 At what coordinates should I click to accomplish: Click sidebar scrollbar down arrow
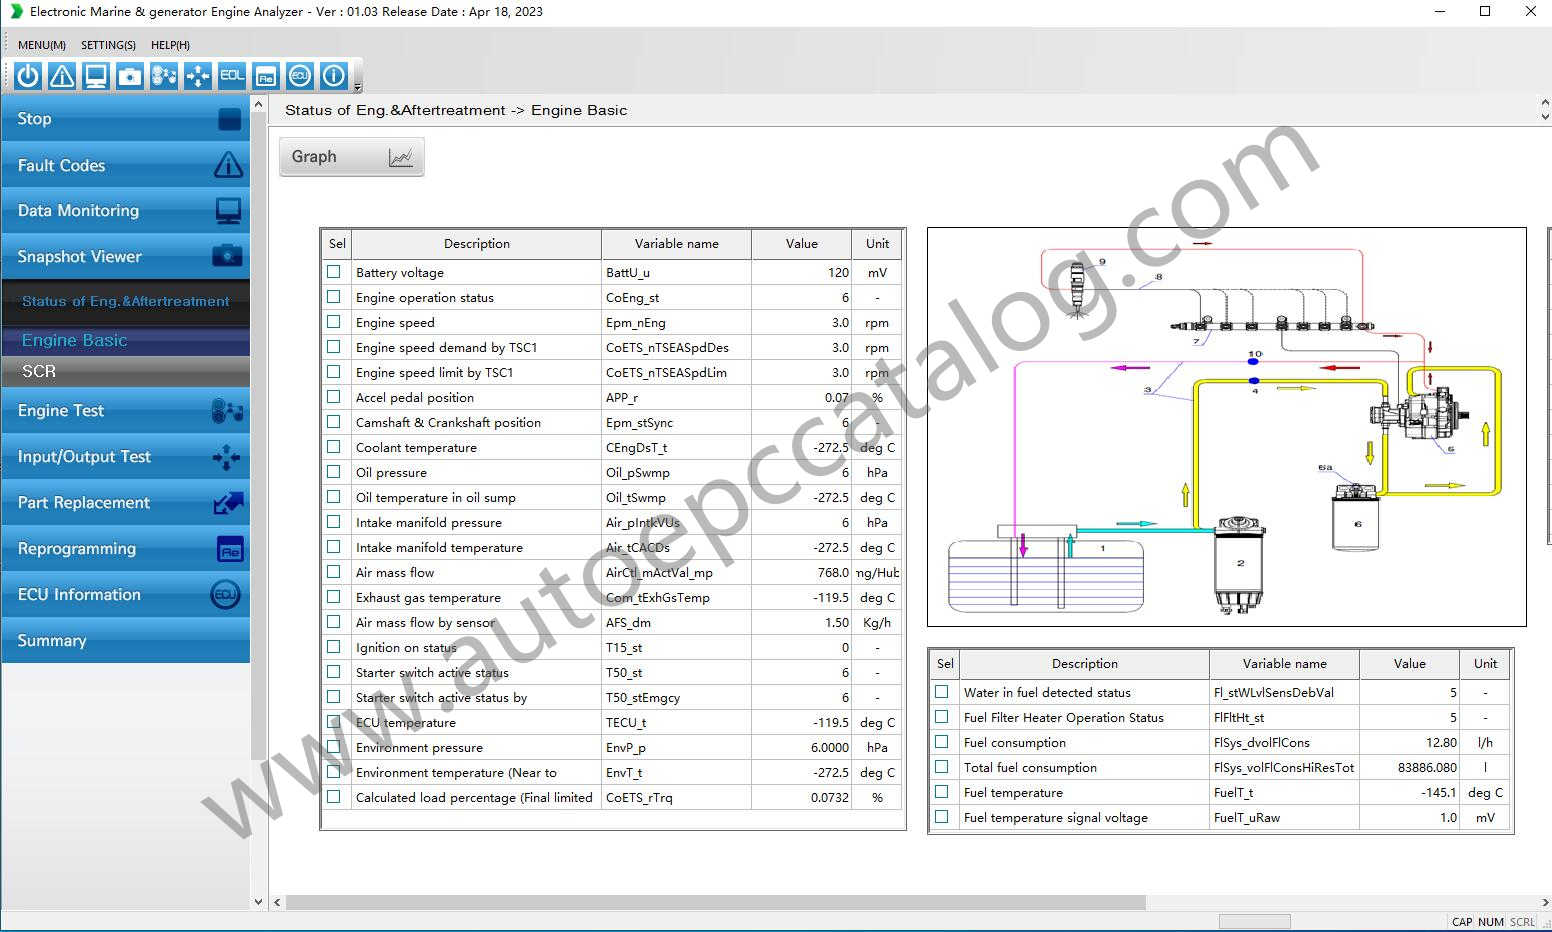click(x=259, y=902)
